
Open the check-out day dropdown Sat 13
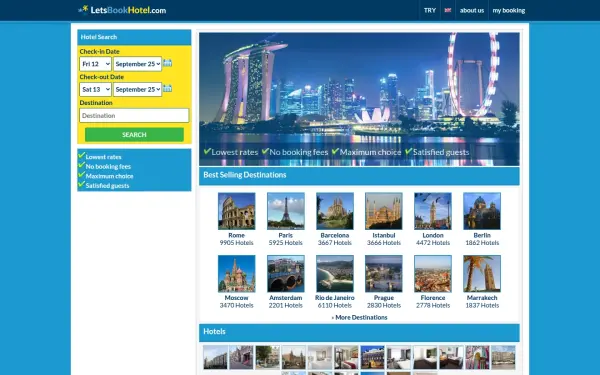pos(95,89)
